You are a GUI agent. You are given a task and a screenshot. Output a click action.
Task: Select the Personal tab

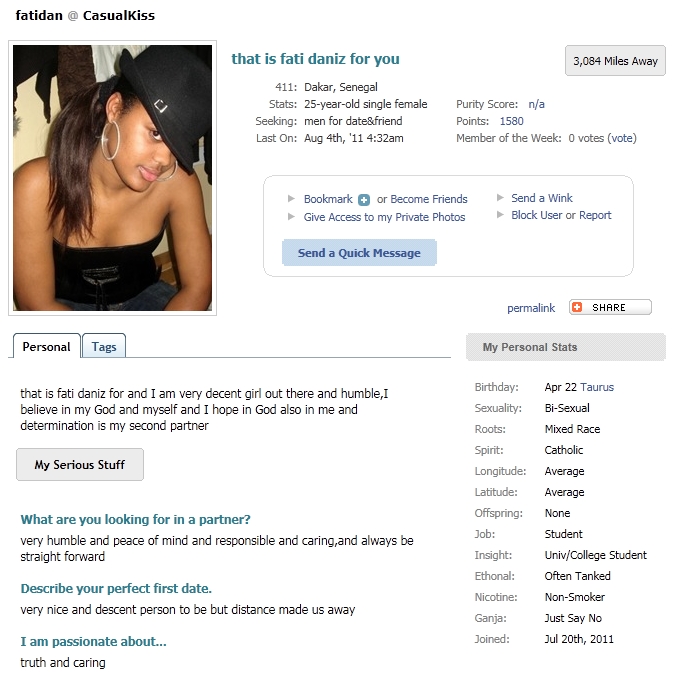point(46,346)
